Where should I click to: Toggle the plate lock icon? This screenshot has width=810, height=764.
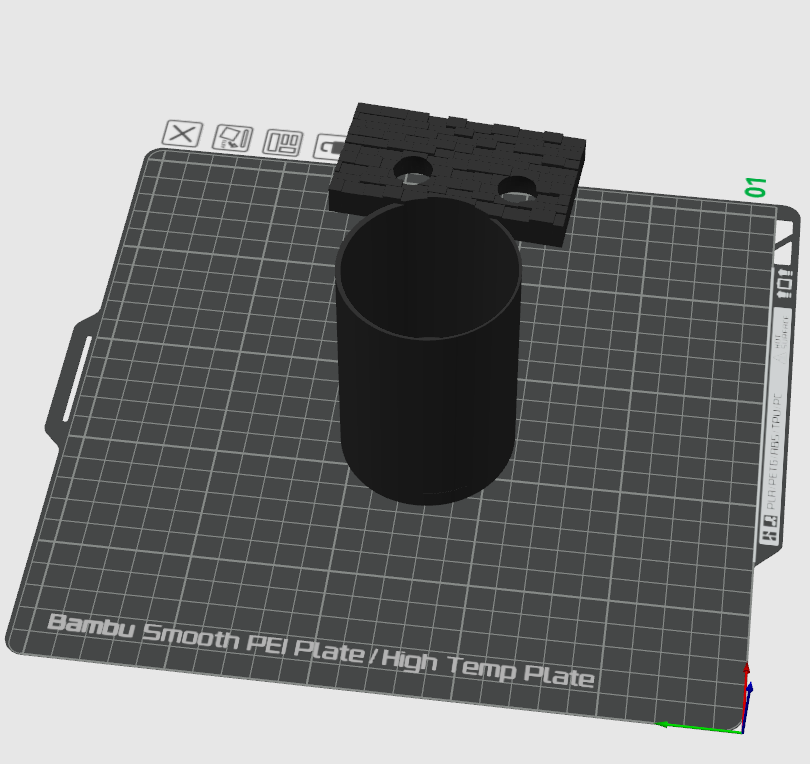click(330, 147)
